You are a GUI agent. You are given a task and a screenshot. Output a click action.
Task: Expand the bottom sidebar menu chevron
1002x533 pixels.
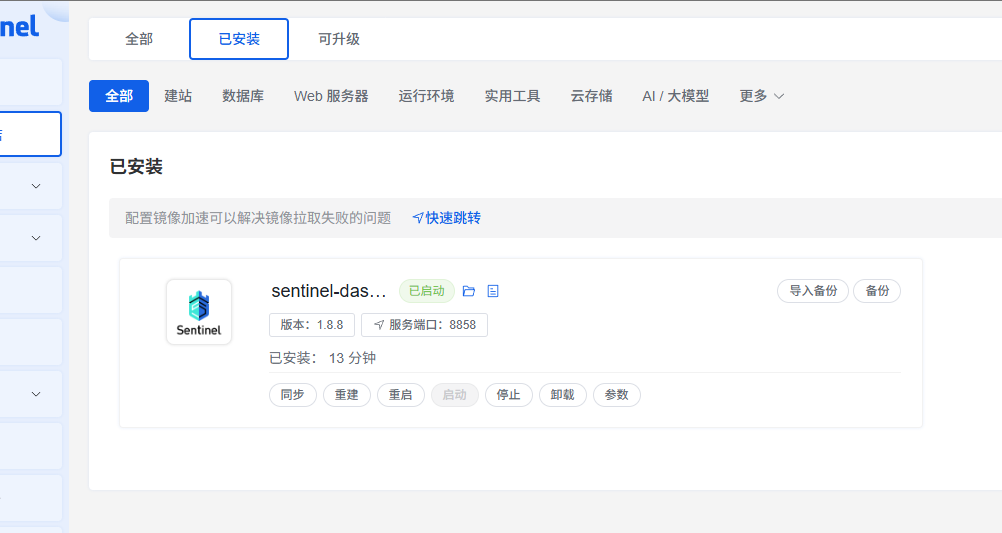tap(36, 394)
